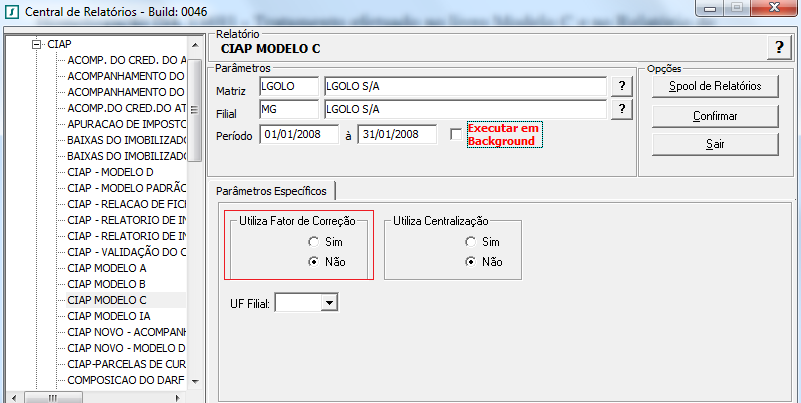The height and width of the screenshot is (403, 801).
Task: Click the Filial name field LGOLO S/A
Action: pos(465,109)
